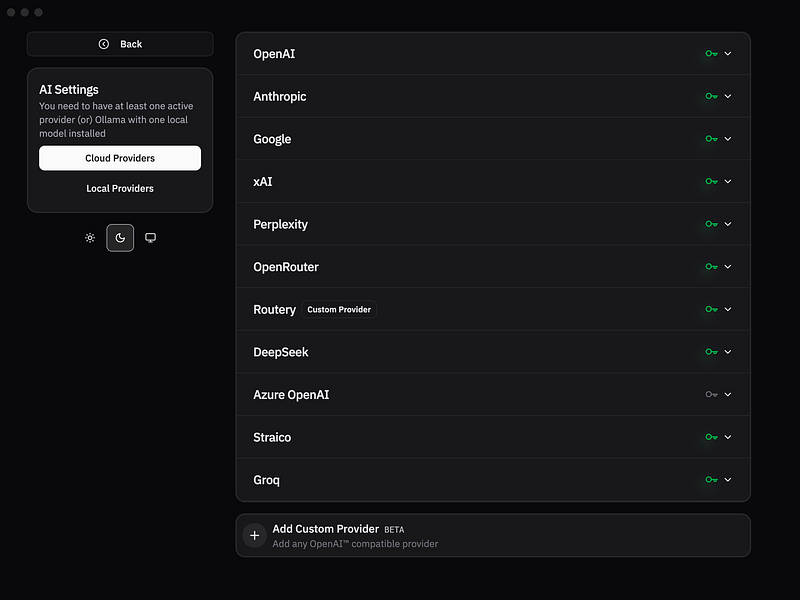Click the AI Settings heading
Screen dimensions: 800x600
[x=69, y=90]
